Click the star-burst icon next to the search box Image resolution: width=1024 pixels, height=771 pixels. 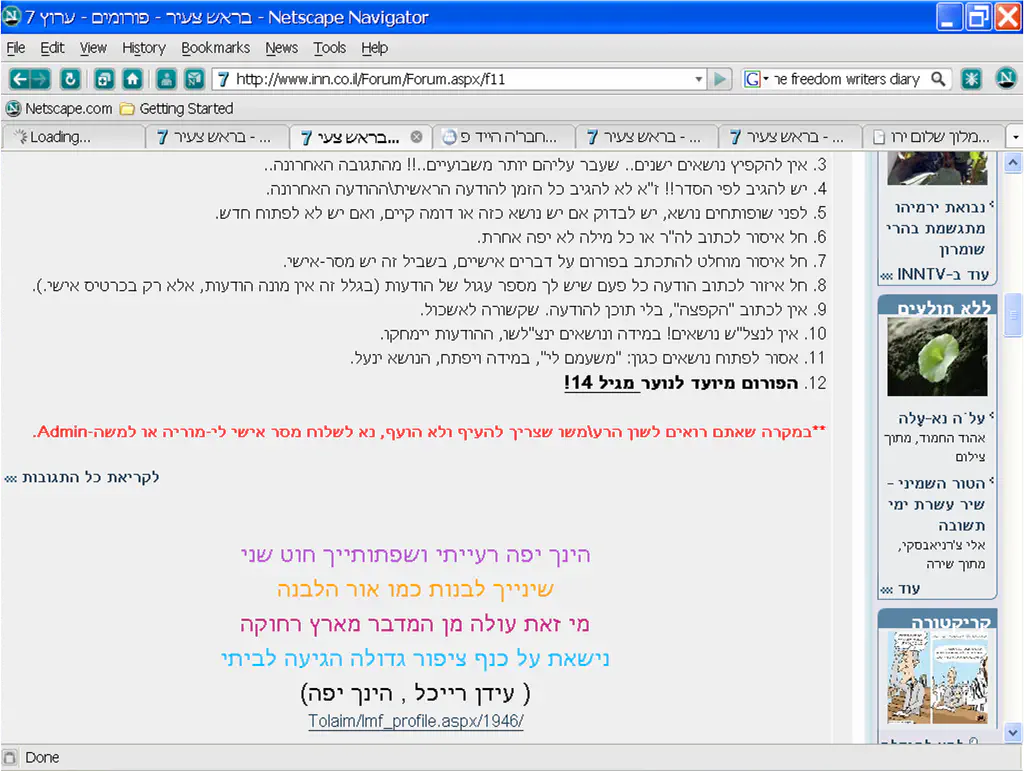(971, 79)
